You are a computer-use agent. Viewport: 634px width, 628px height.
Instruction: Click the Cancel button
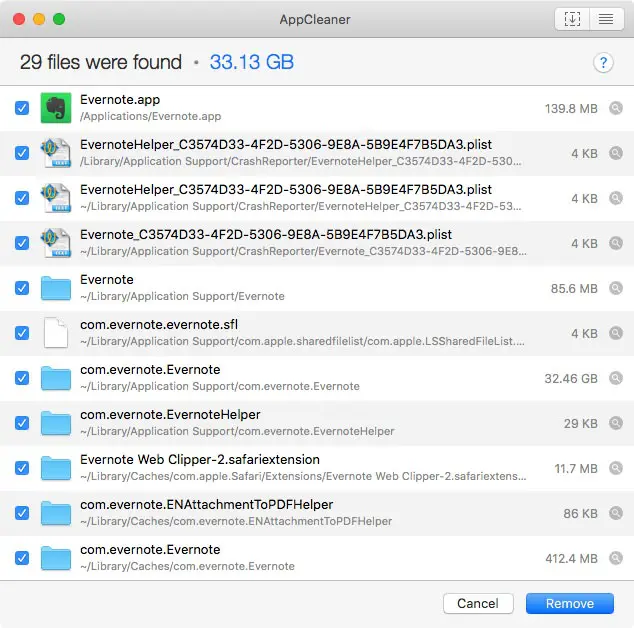[x=478, y=603]
